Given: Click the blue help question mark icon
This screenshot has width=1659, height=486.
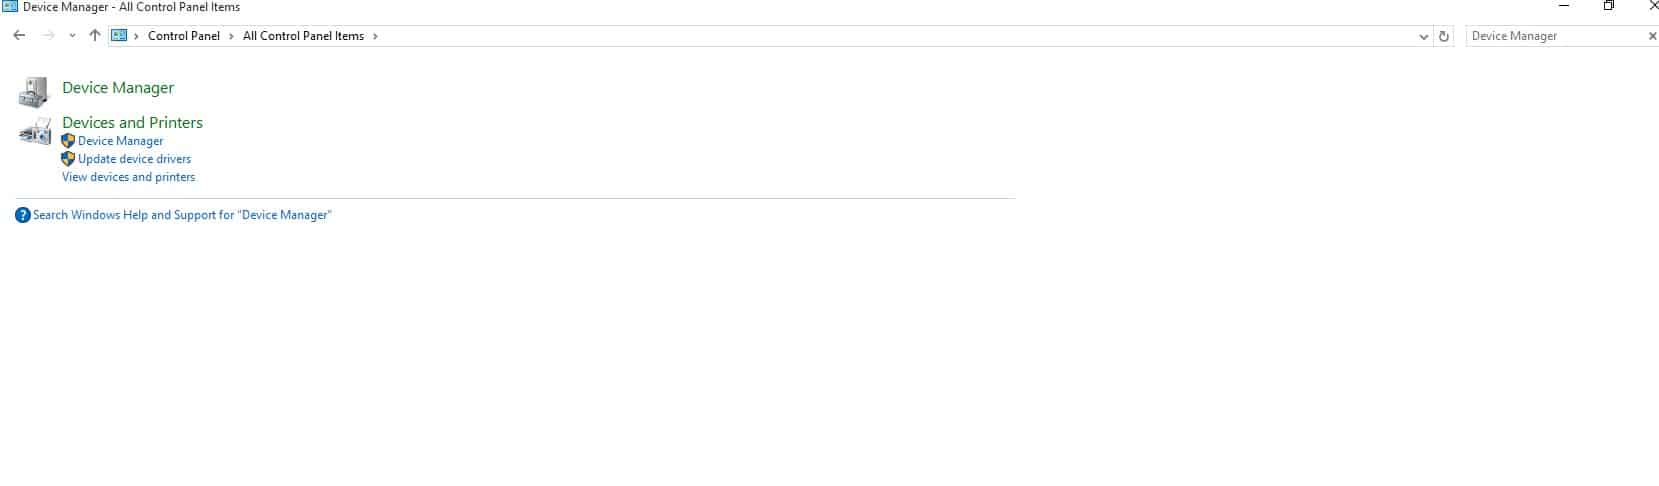Looking at the screenshot, I should click(x=23, y=215).
